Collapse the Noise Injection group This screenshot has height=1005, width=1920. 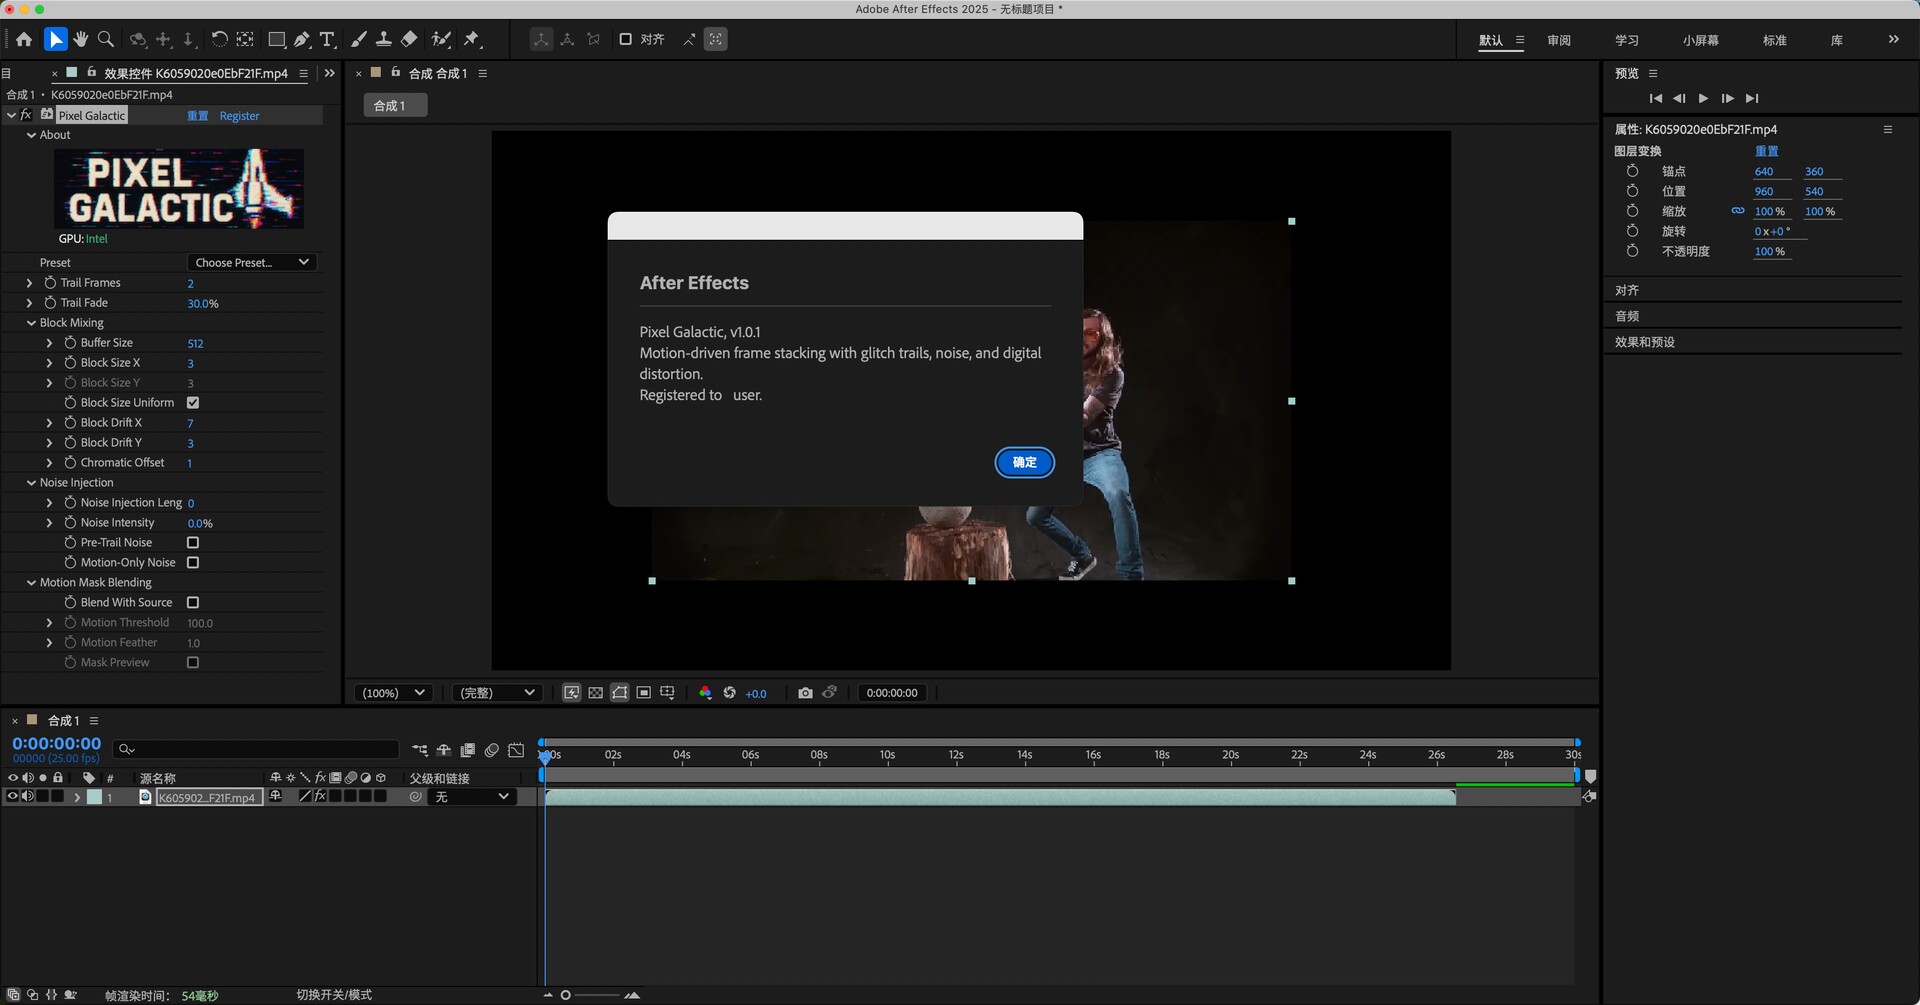coord(31,483)
